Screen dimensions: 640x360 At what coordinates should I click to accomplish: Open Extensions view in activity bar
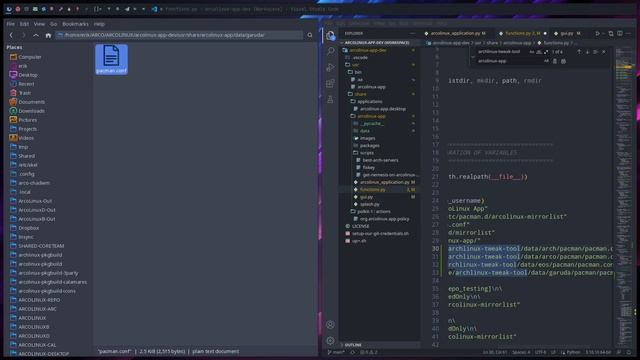(x=331, y=83)
